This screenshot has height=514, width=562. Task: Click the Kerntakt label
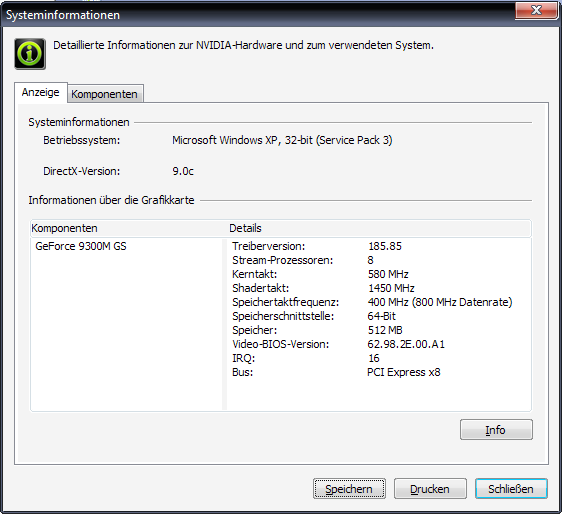pos(255,274)
